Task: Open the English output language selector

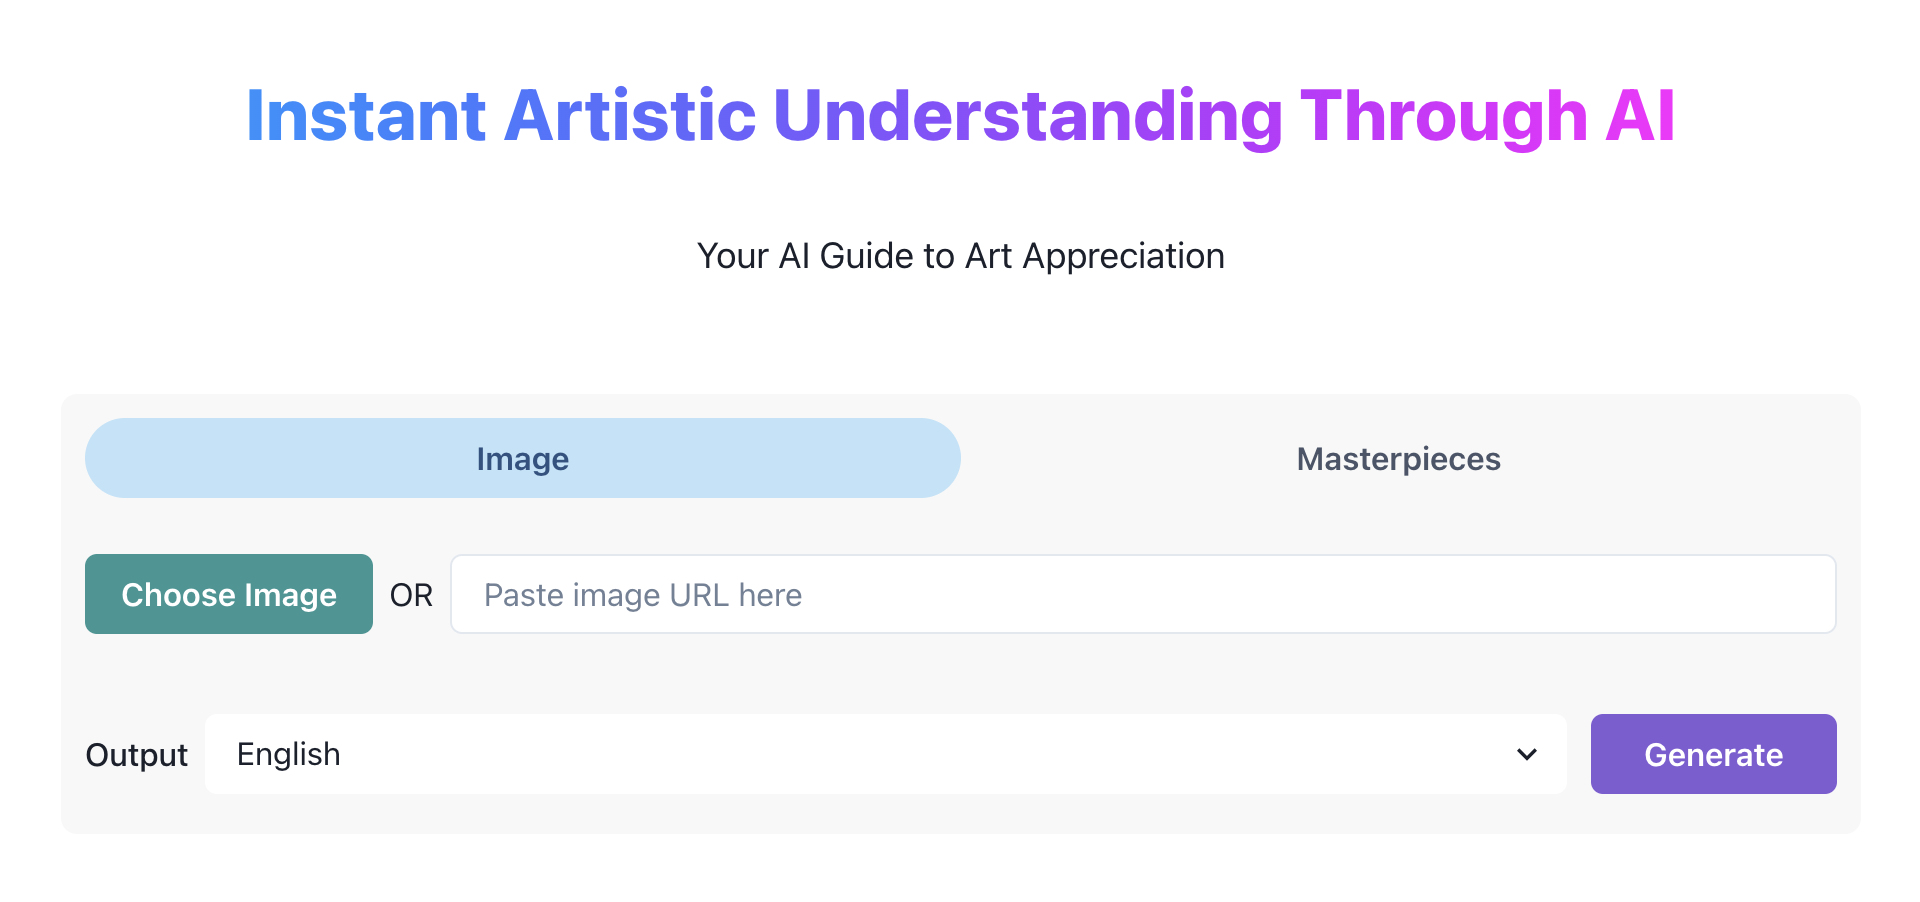Action: click(885, 755)
